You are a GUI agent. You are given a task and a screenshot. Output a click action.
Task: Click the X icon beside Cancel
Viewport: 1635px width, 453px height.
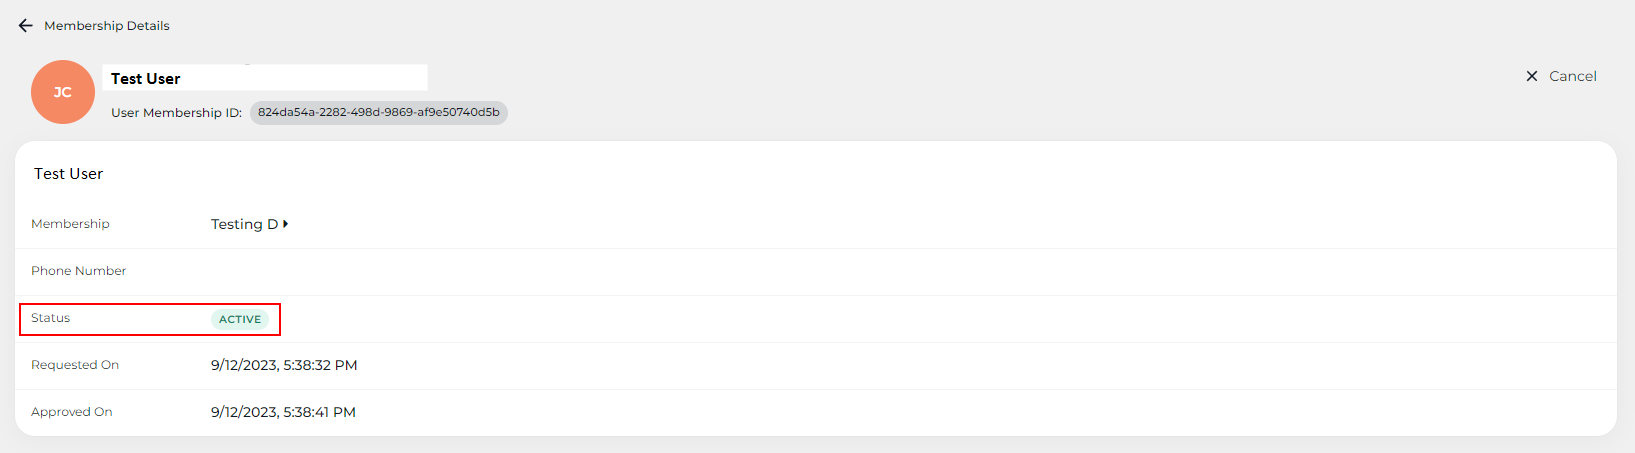click(x=1531, y=76)
